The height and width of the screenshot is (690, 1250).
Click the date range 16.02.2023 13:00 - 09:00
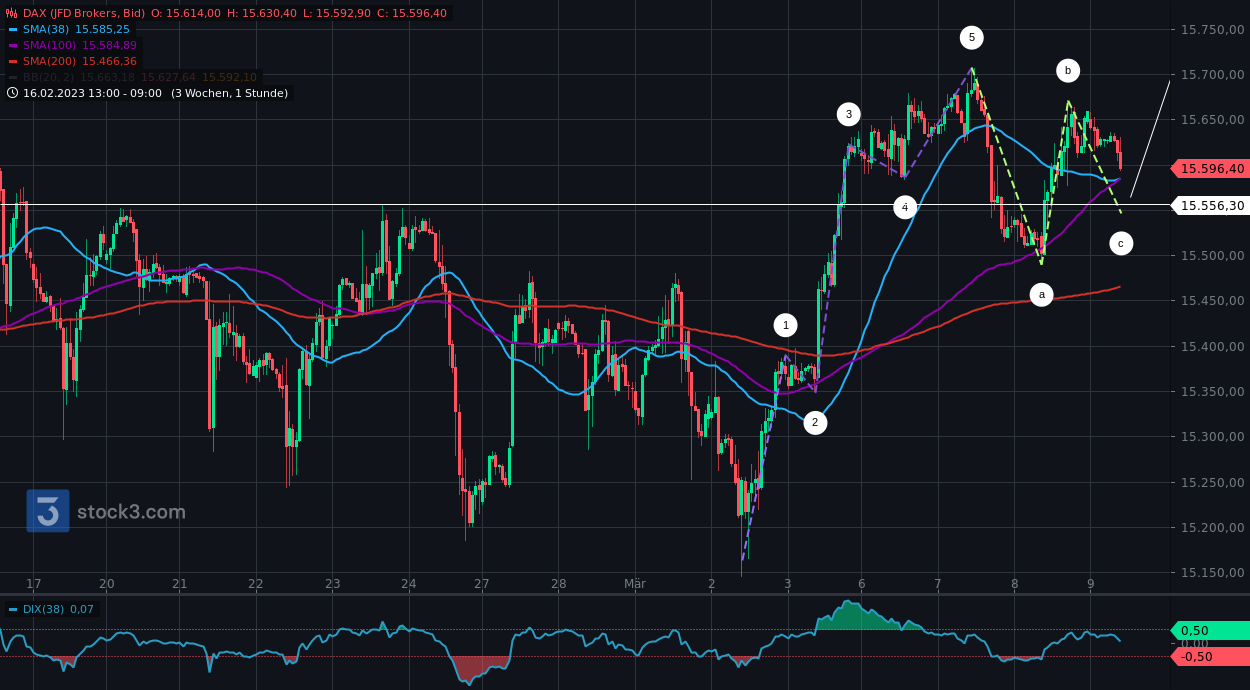point(92,92)
